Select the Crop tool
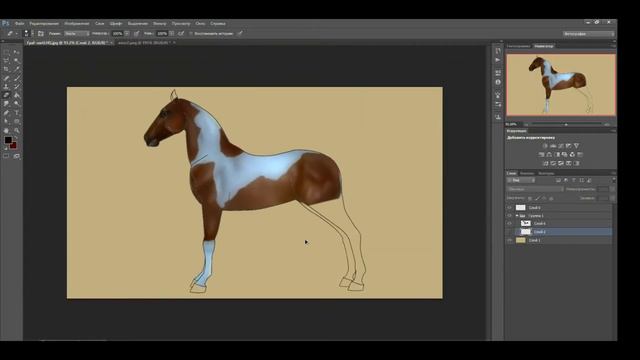640x360 pixels. click(x=6, y=69)
